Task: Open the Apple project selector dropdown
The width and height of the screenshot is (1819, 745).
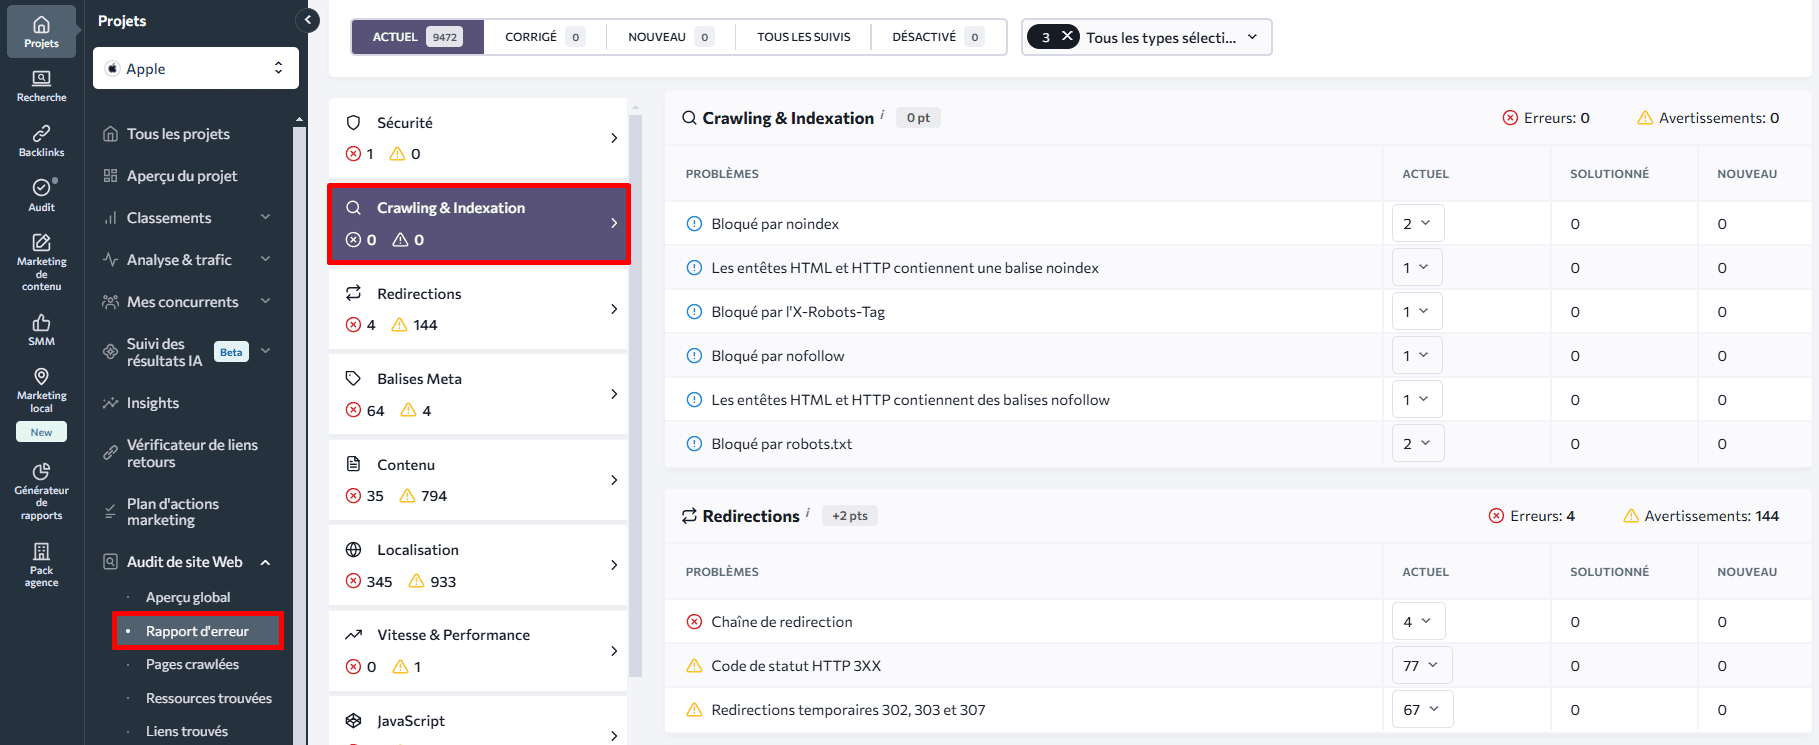Action: coord(196,68)
